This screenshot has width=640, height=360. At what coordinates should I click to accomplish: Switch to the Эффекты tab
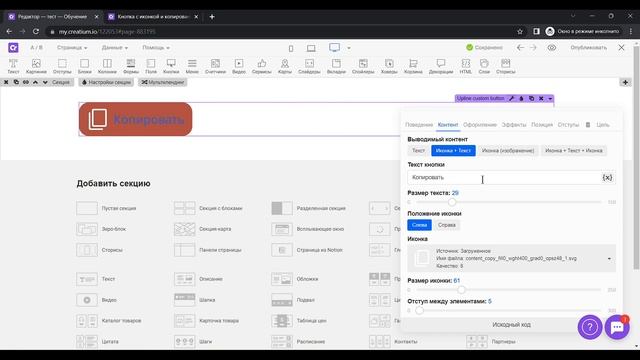[x=514, y=125]
